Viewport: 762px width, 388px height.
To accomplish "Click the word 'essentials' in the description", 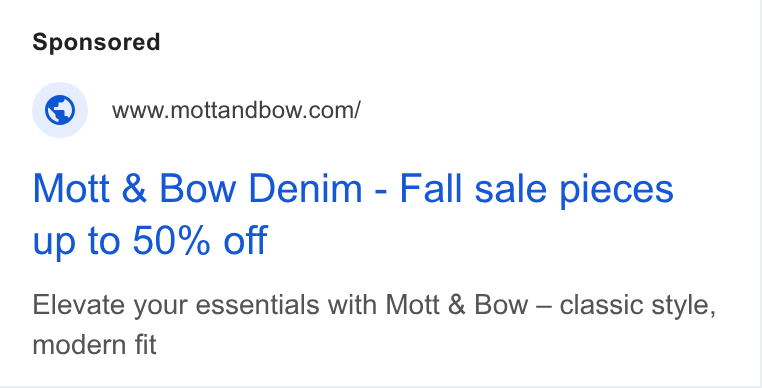I will [x=258, y=305].
